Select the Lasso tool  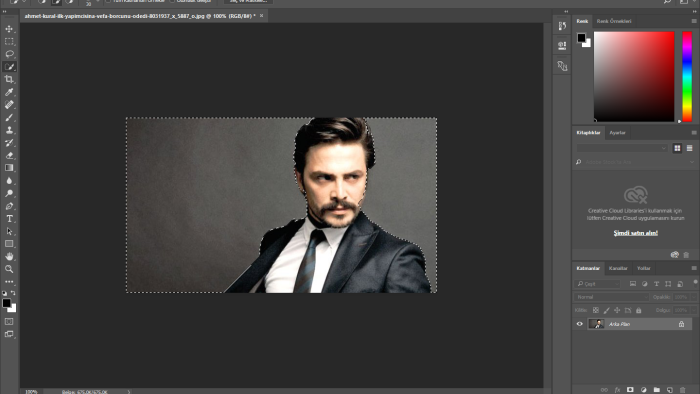9,54
